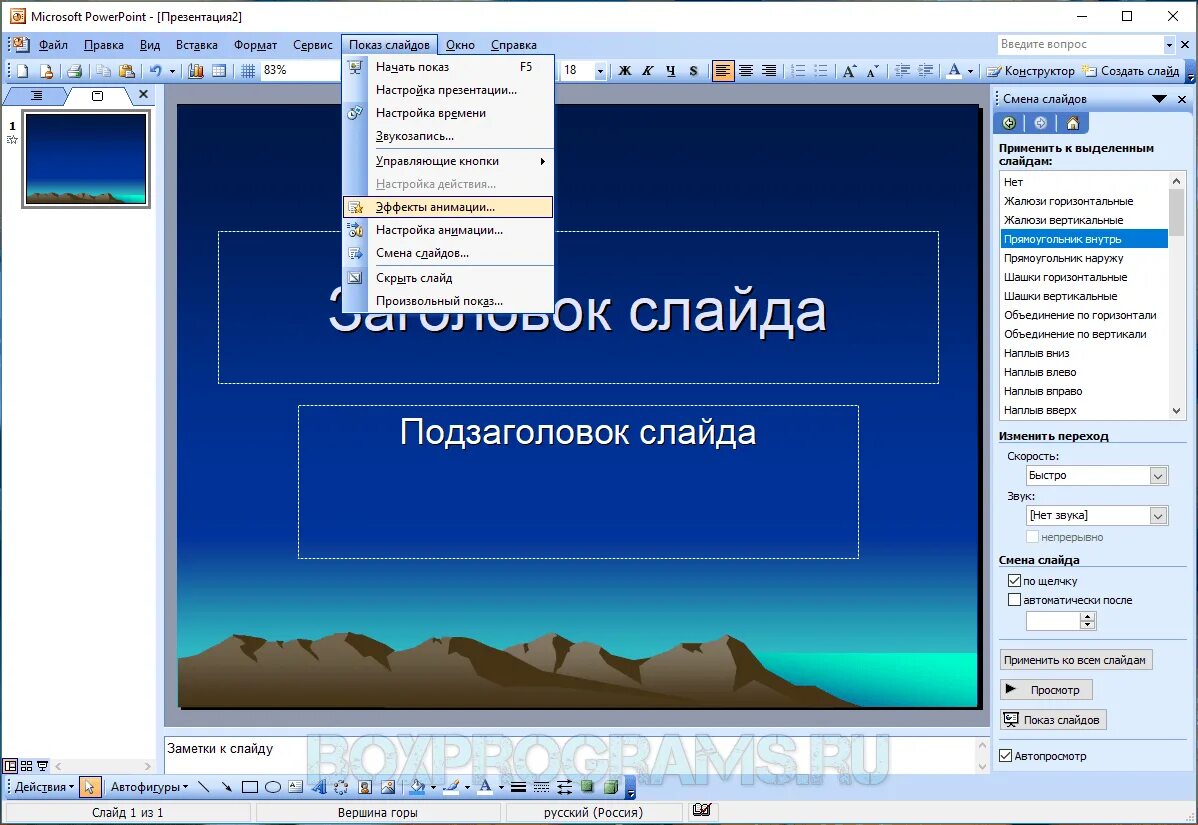Viewport: 1198px width, 825px height.
Task: Center-align the text
Action: tap(746, 71)
